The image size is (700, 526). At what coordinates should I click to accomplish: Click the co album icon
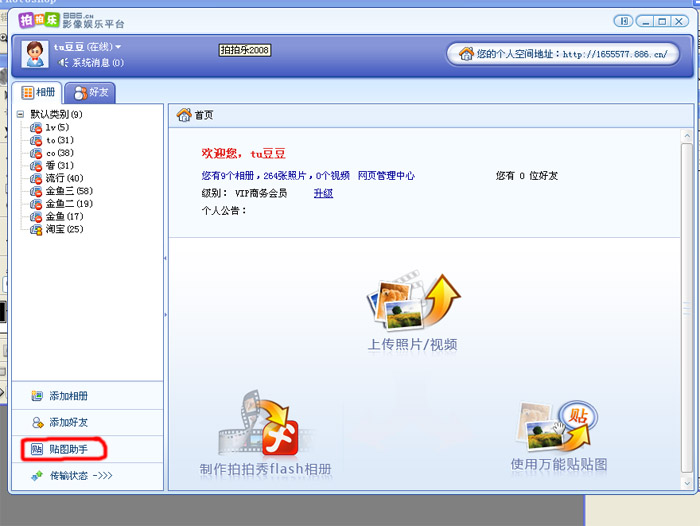pos(36,153)
